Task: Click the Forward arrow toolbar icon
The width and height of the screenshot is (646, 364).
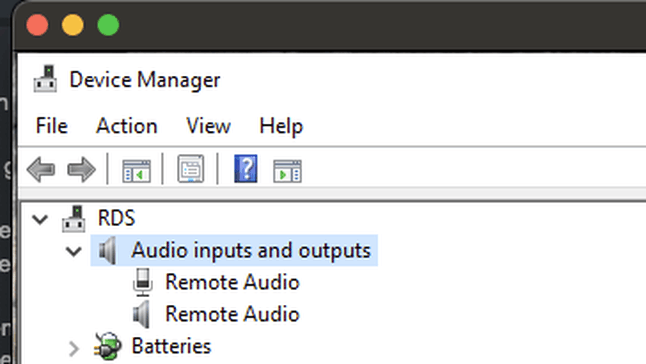Action: 82,169
